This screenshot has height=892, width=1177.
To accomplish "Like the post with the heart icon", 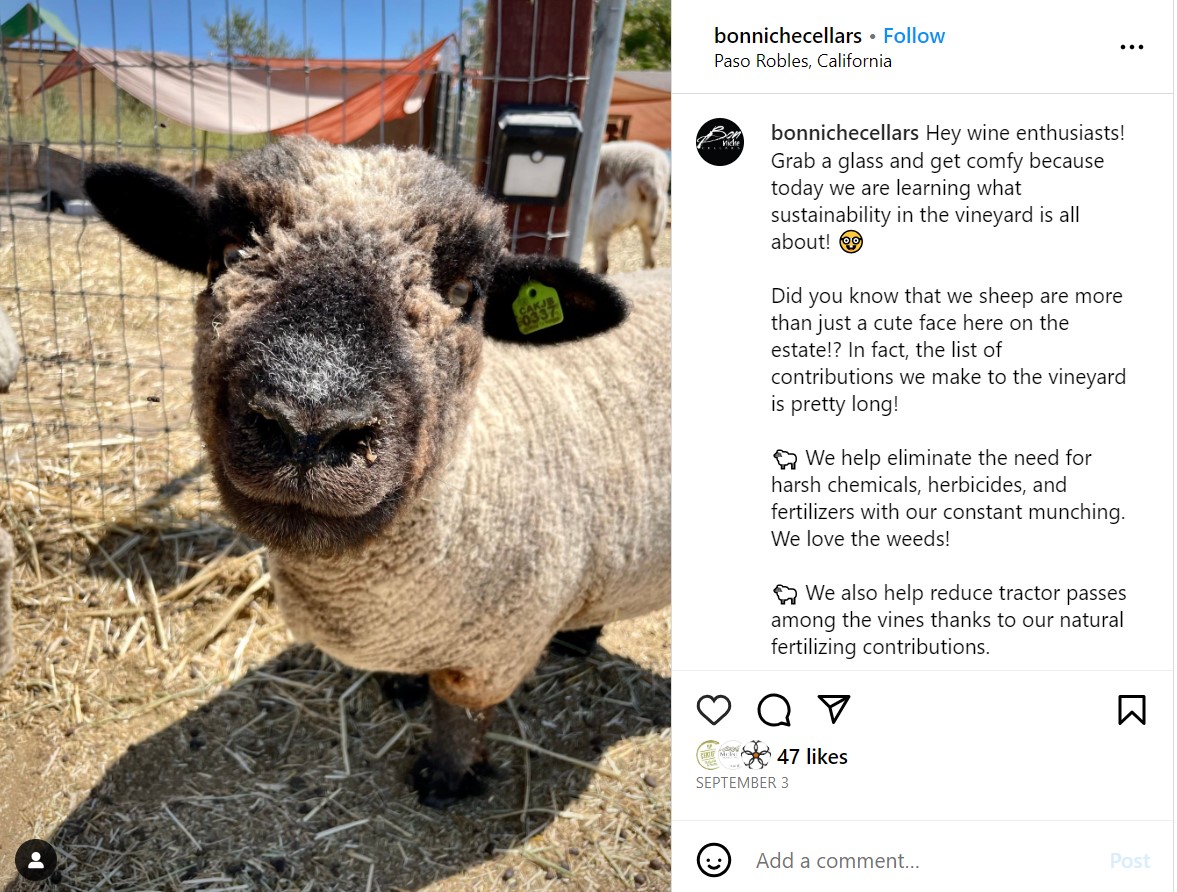I will (713, 710).
